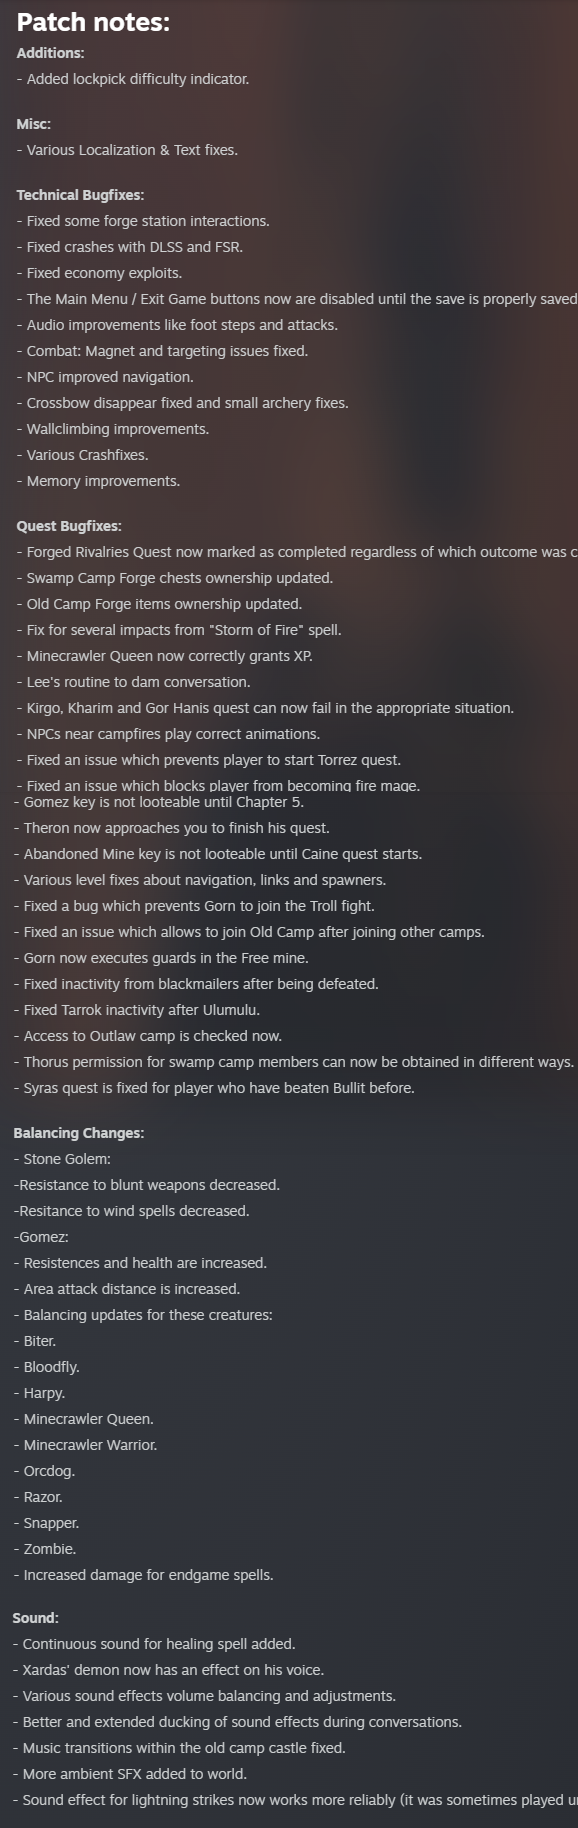This screenshot has width=578, height=1828.
Task: Select the "More ambient SFX added to world" line
Action: (130, 1774)
